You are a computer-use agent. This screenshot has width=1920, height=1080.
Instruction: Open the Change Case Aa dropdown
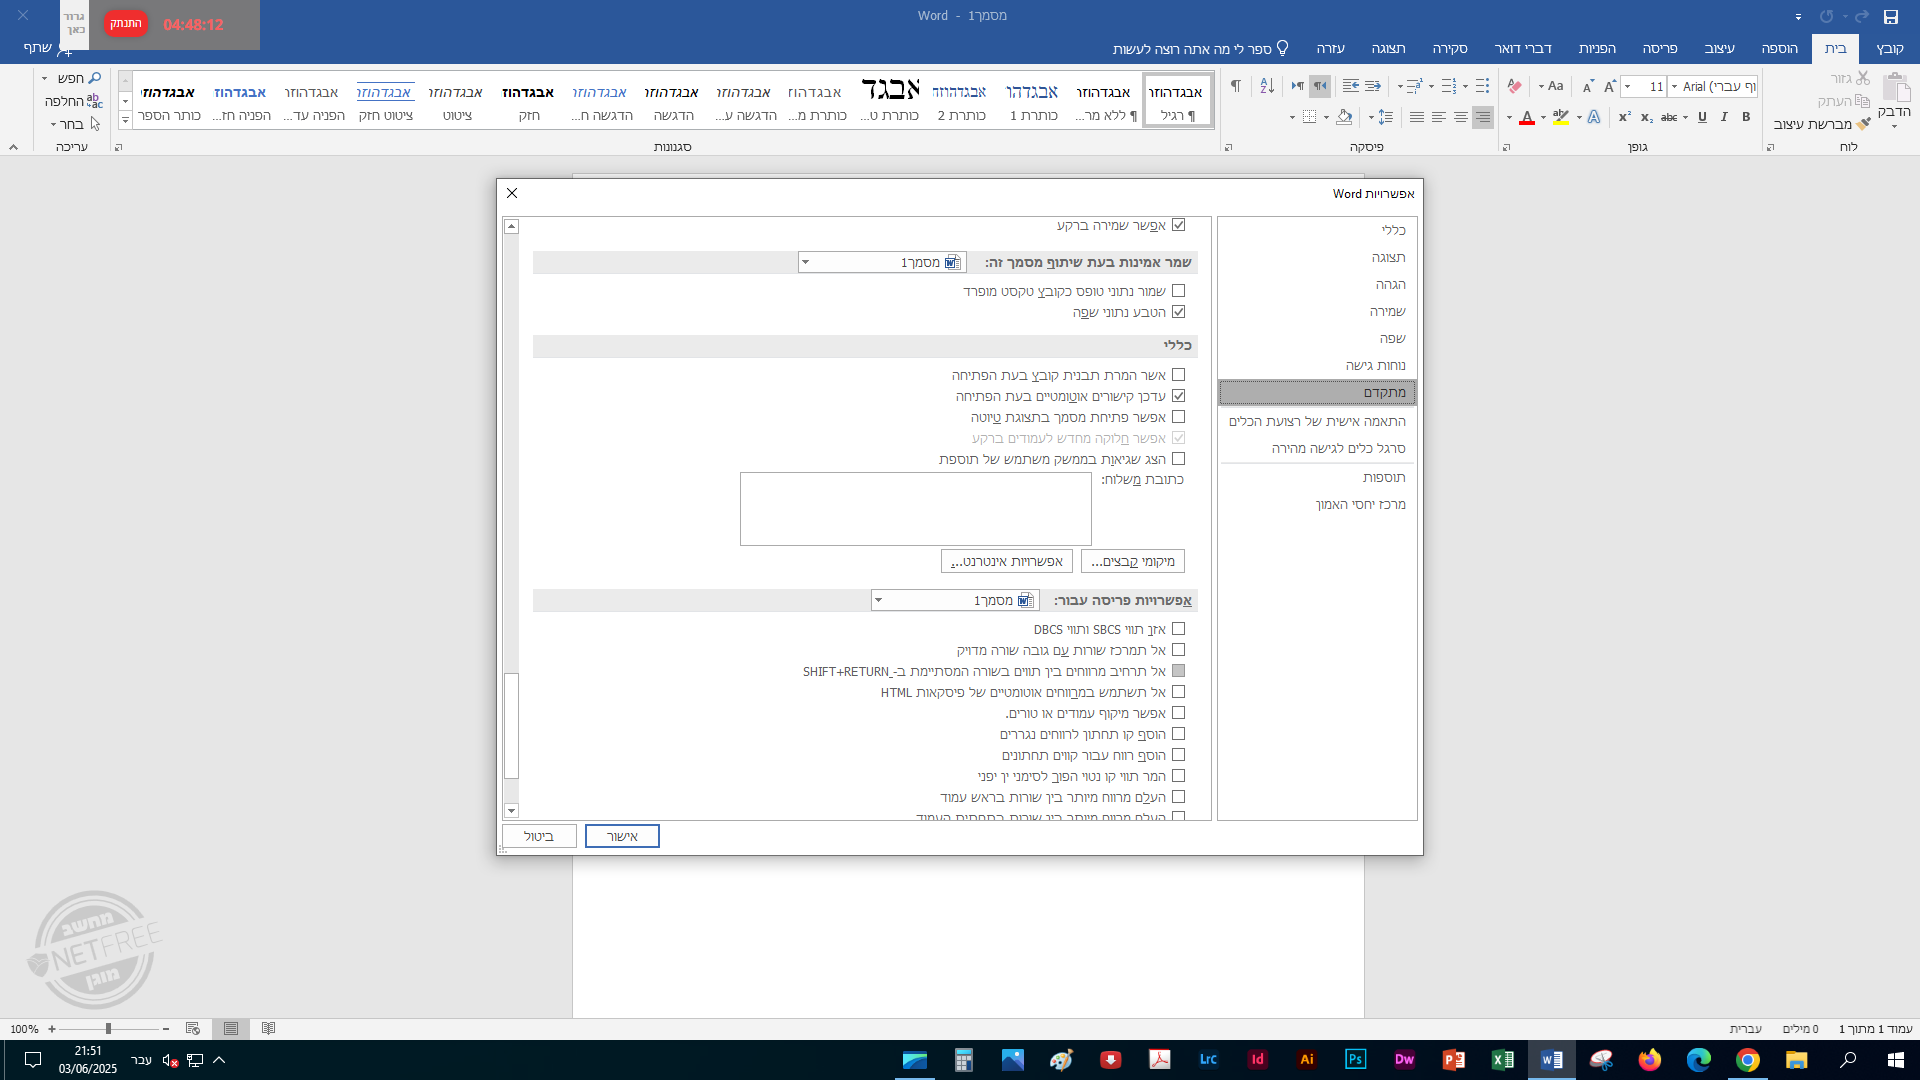[1551, 86]
